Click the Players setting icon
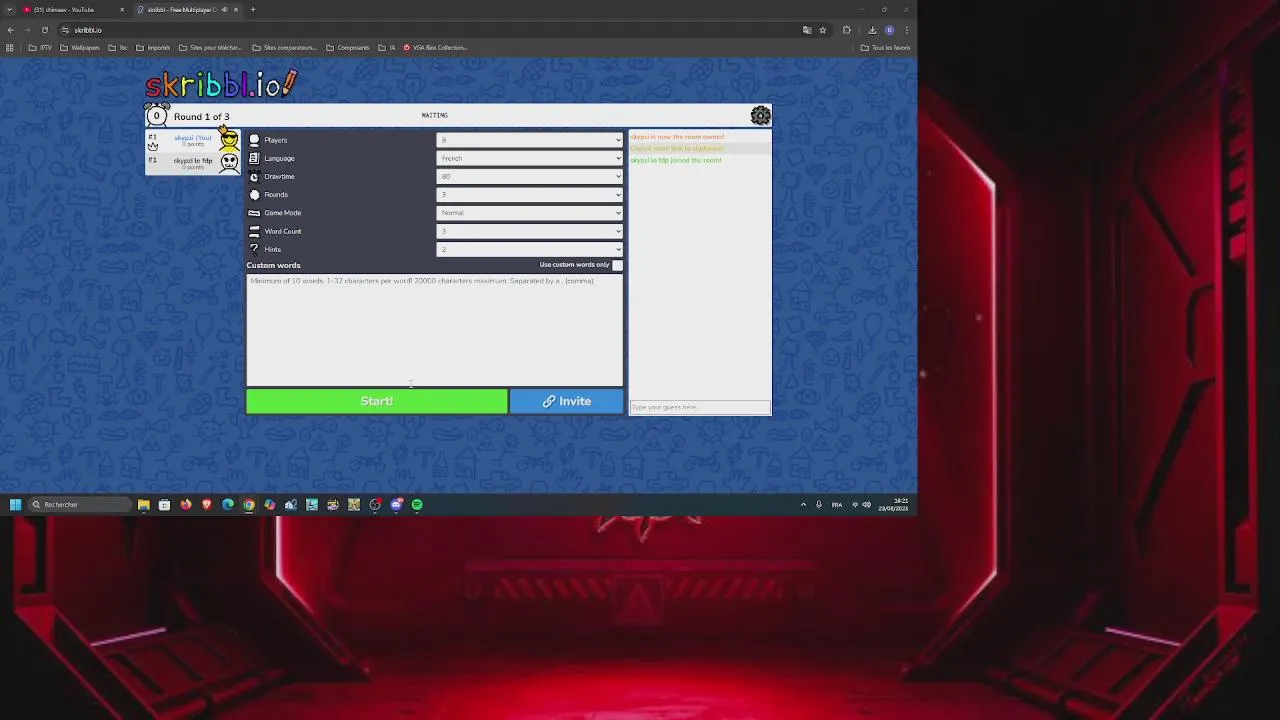The height and width of the screenshot is (720, 1280). (x=254, y=140)
